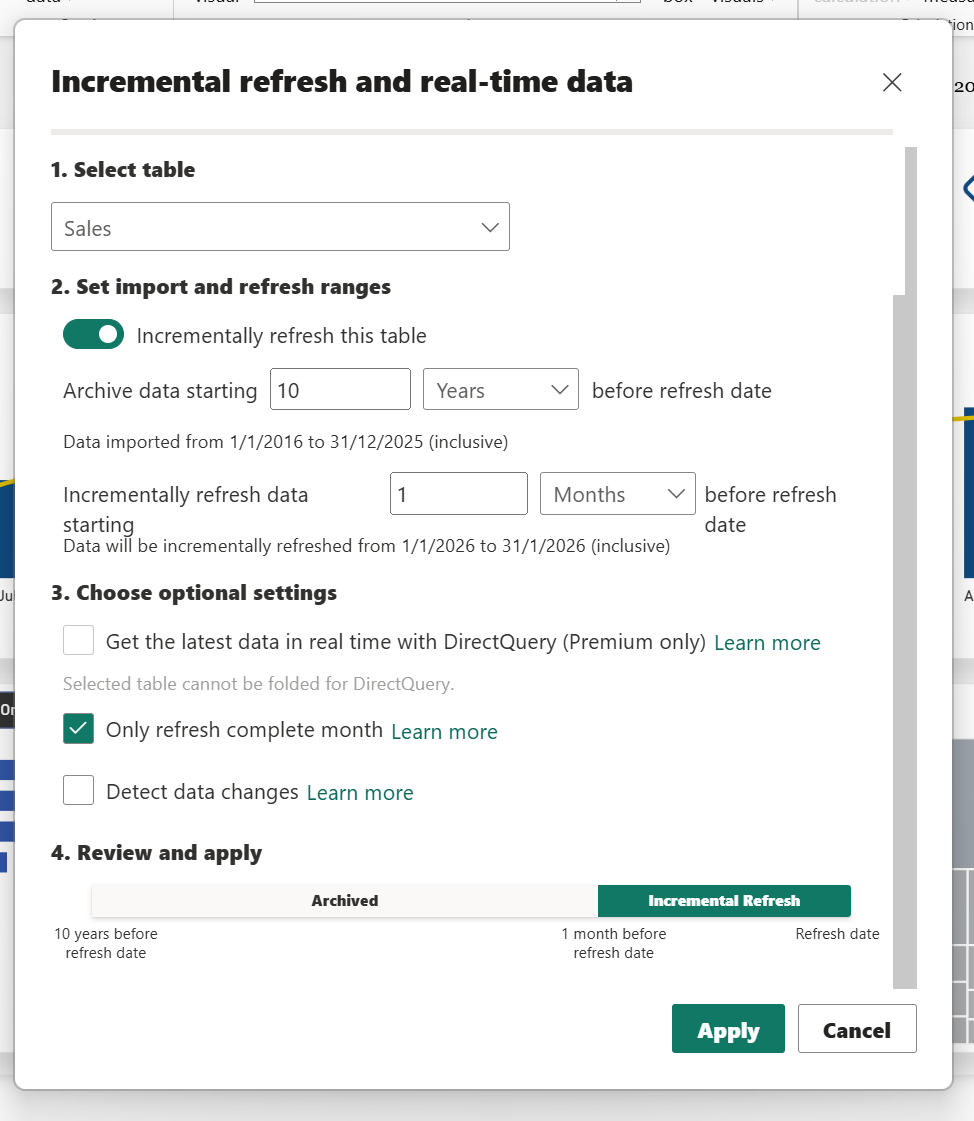Open Learn more link for data changes
This screenshot has height=1121, width=974.
coord(360,793)
